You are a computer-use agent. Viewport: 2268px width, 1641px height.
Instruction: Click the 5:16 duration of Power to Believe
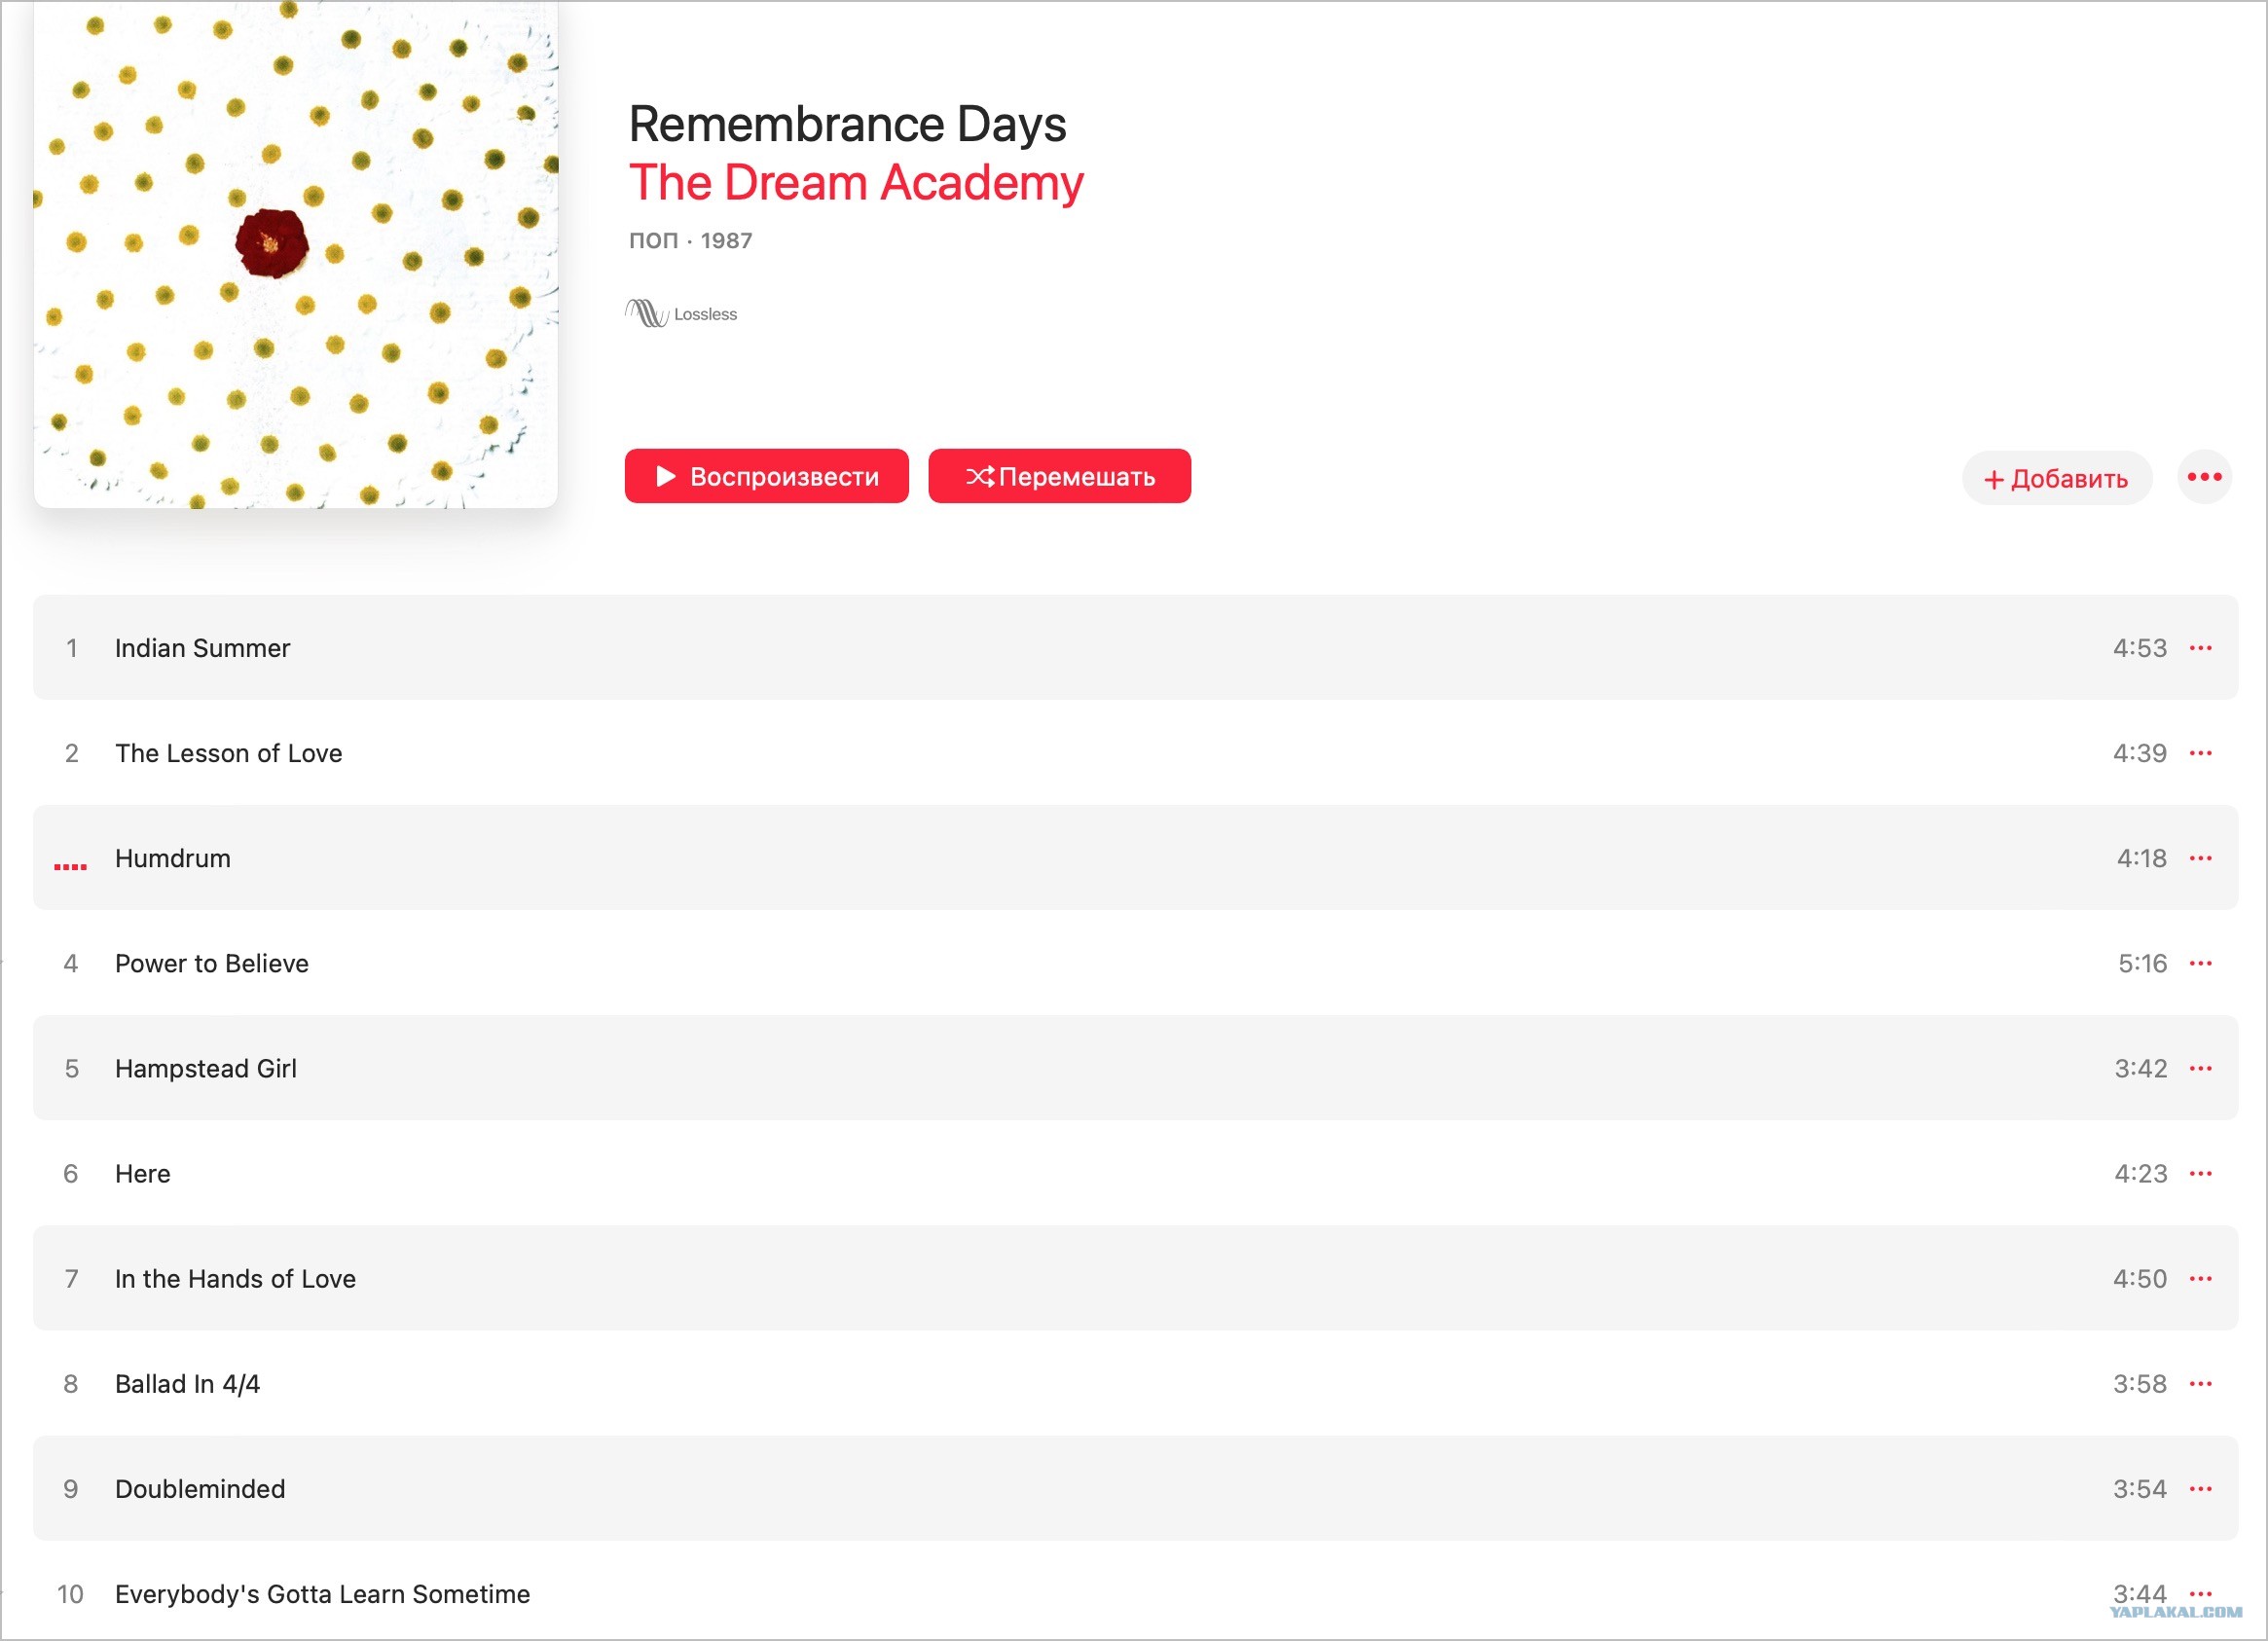pos(2142,963)
